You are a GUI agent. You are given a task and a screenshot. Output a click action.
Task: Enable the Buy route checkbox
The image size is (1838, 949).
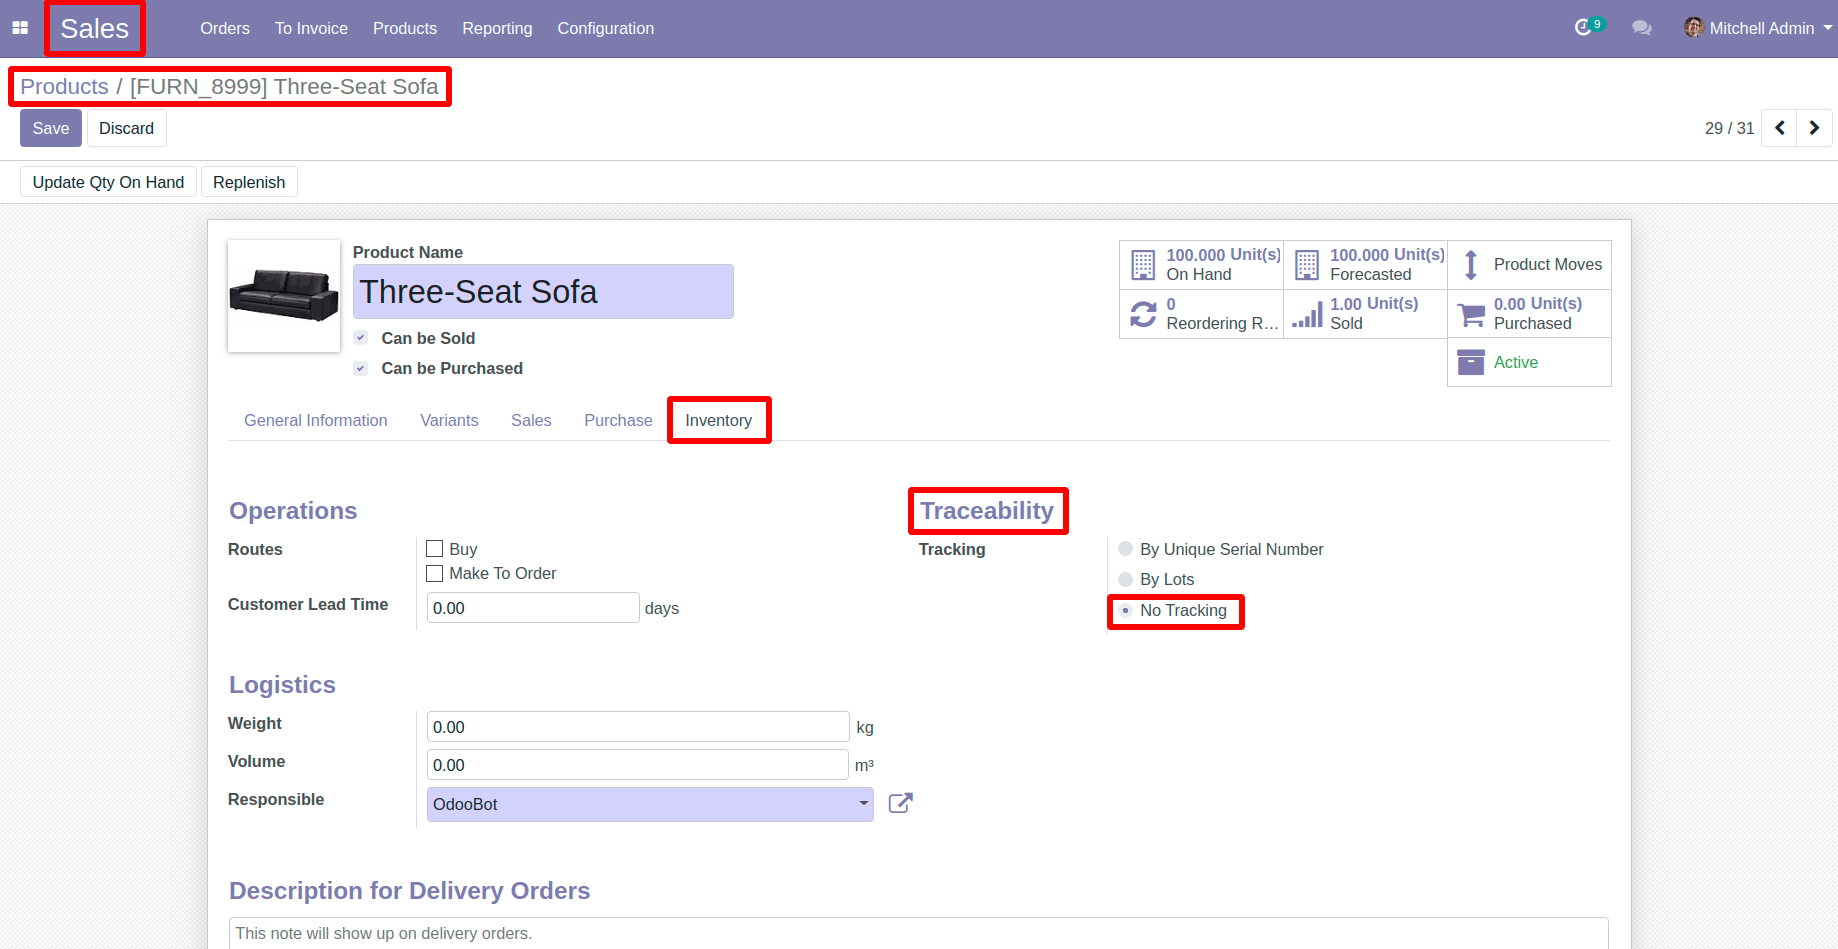(435, 549)
